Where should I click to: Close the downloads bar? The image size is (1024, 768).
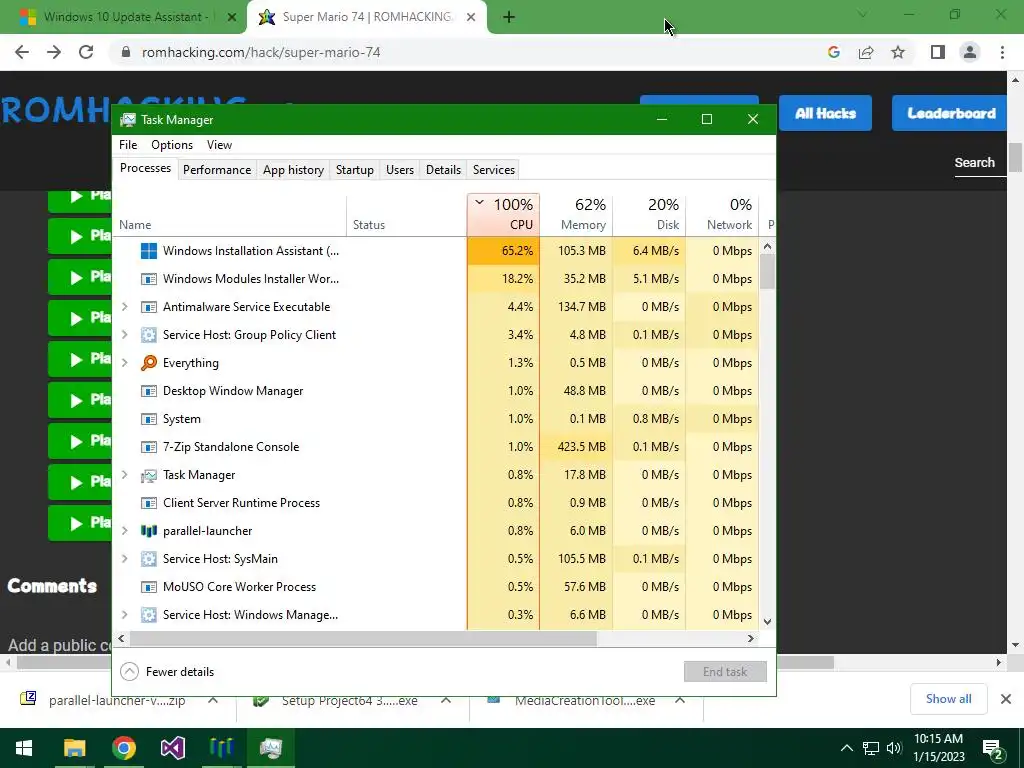click(x=1006, y=699)
